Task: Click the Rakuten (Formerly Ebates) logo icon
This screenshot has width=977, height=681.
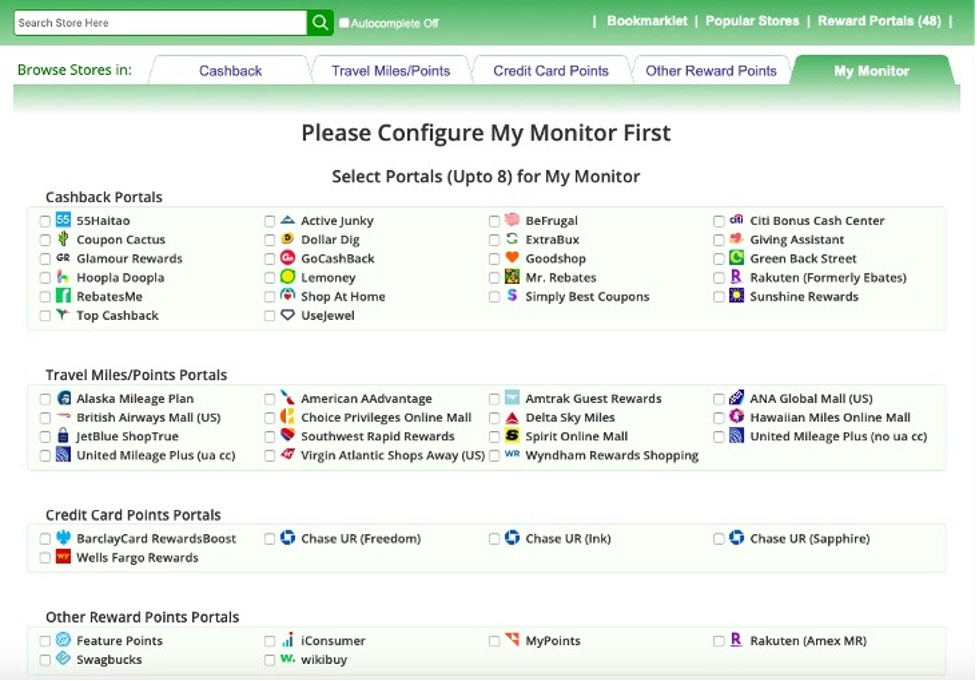Action: tap(736, 277)
